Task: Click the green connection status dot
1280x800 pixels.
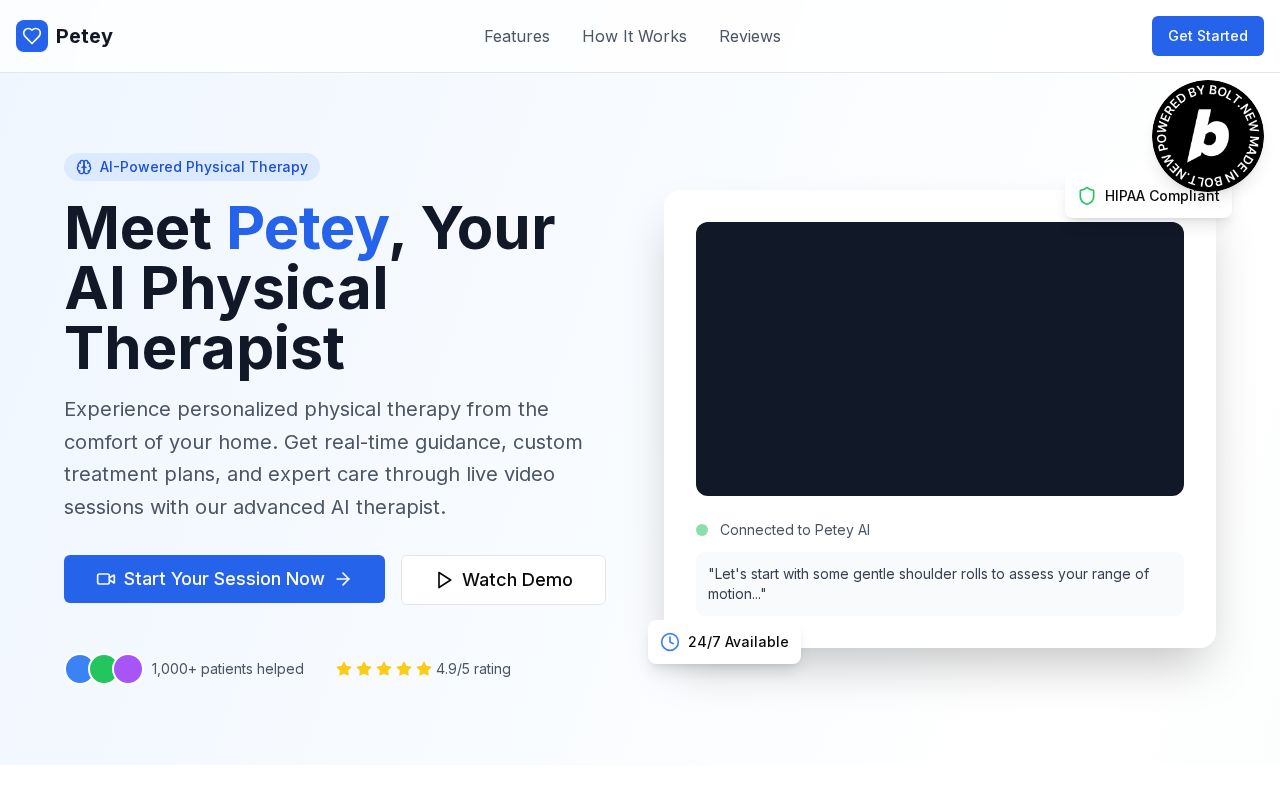Action: (702, 530)
